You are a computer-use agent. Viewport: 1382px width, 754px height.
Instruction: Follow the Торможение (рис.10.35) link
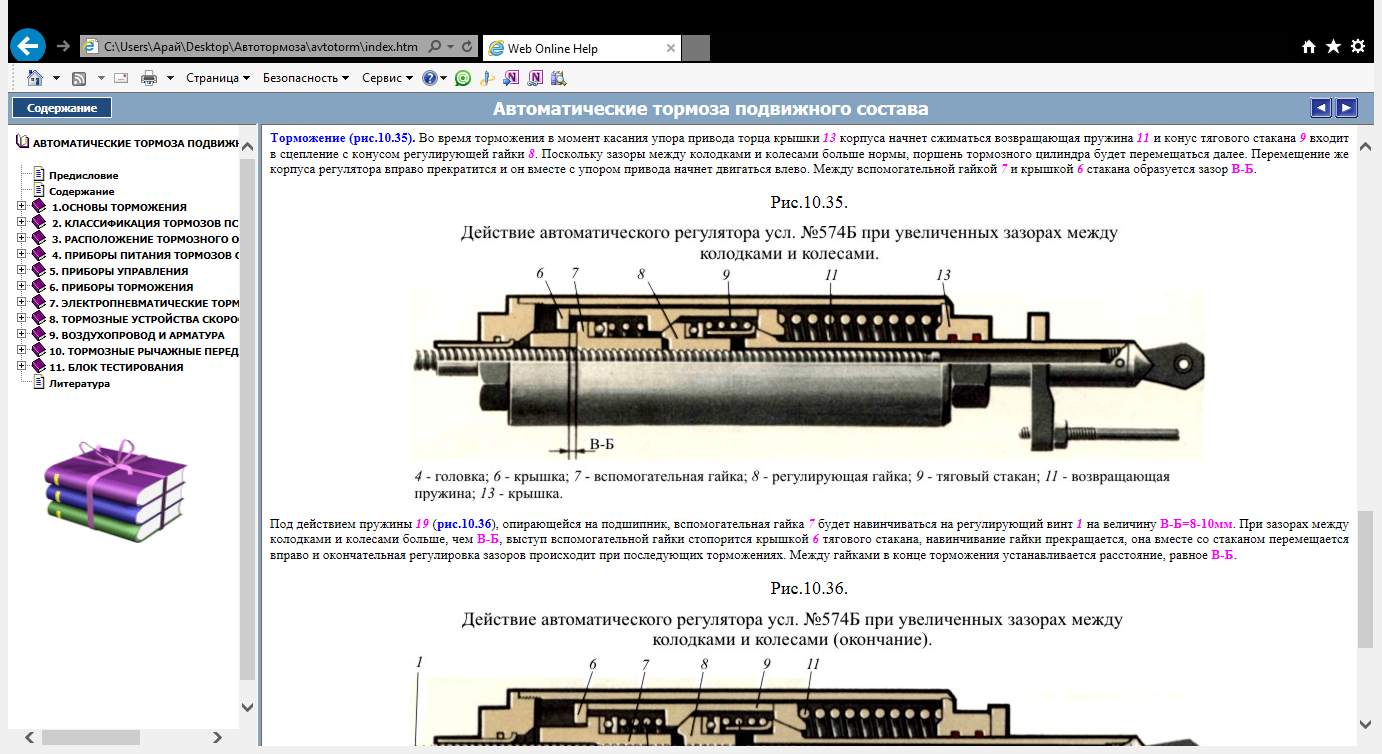click(342, 137)
